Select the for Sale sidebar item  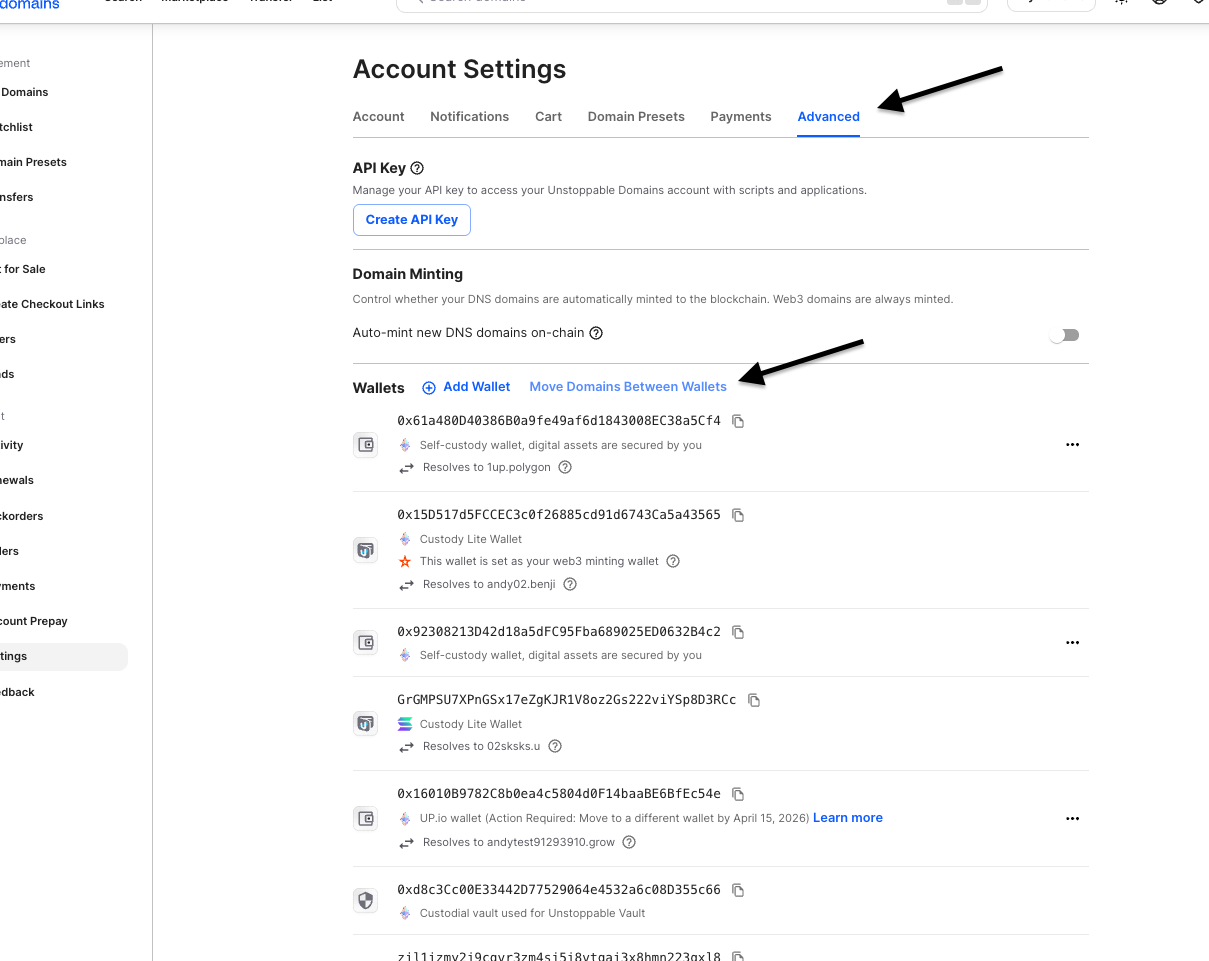23,269
